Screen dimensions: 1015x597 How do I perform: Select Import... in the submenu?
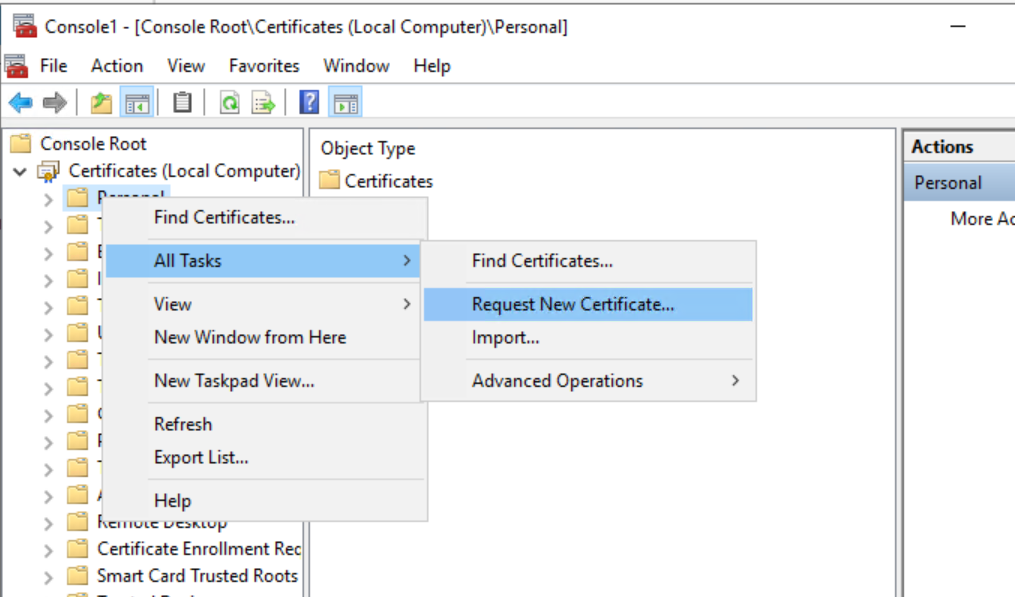pos(588,337)
